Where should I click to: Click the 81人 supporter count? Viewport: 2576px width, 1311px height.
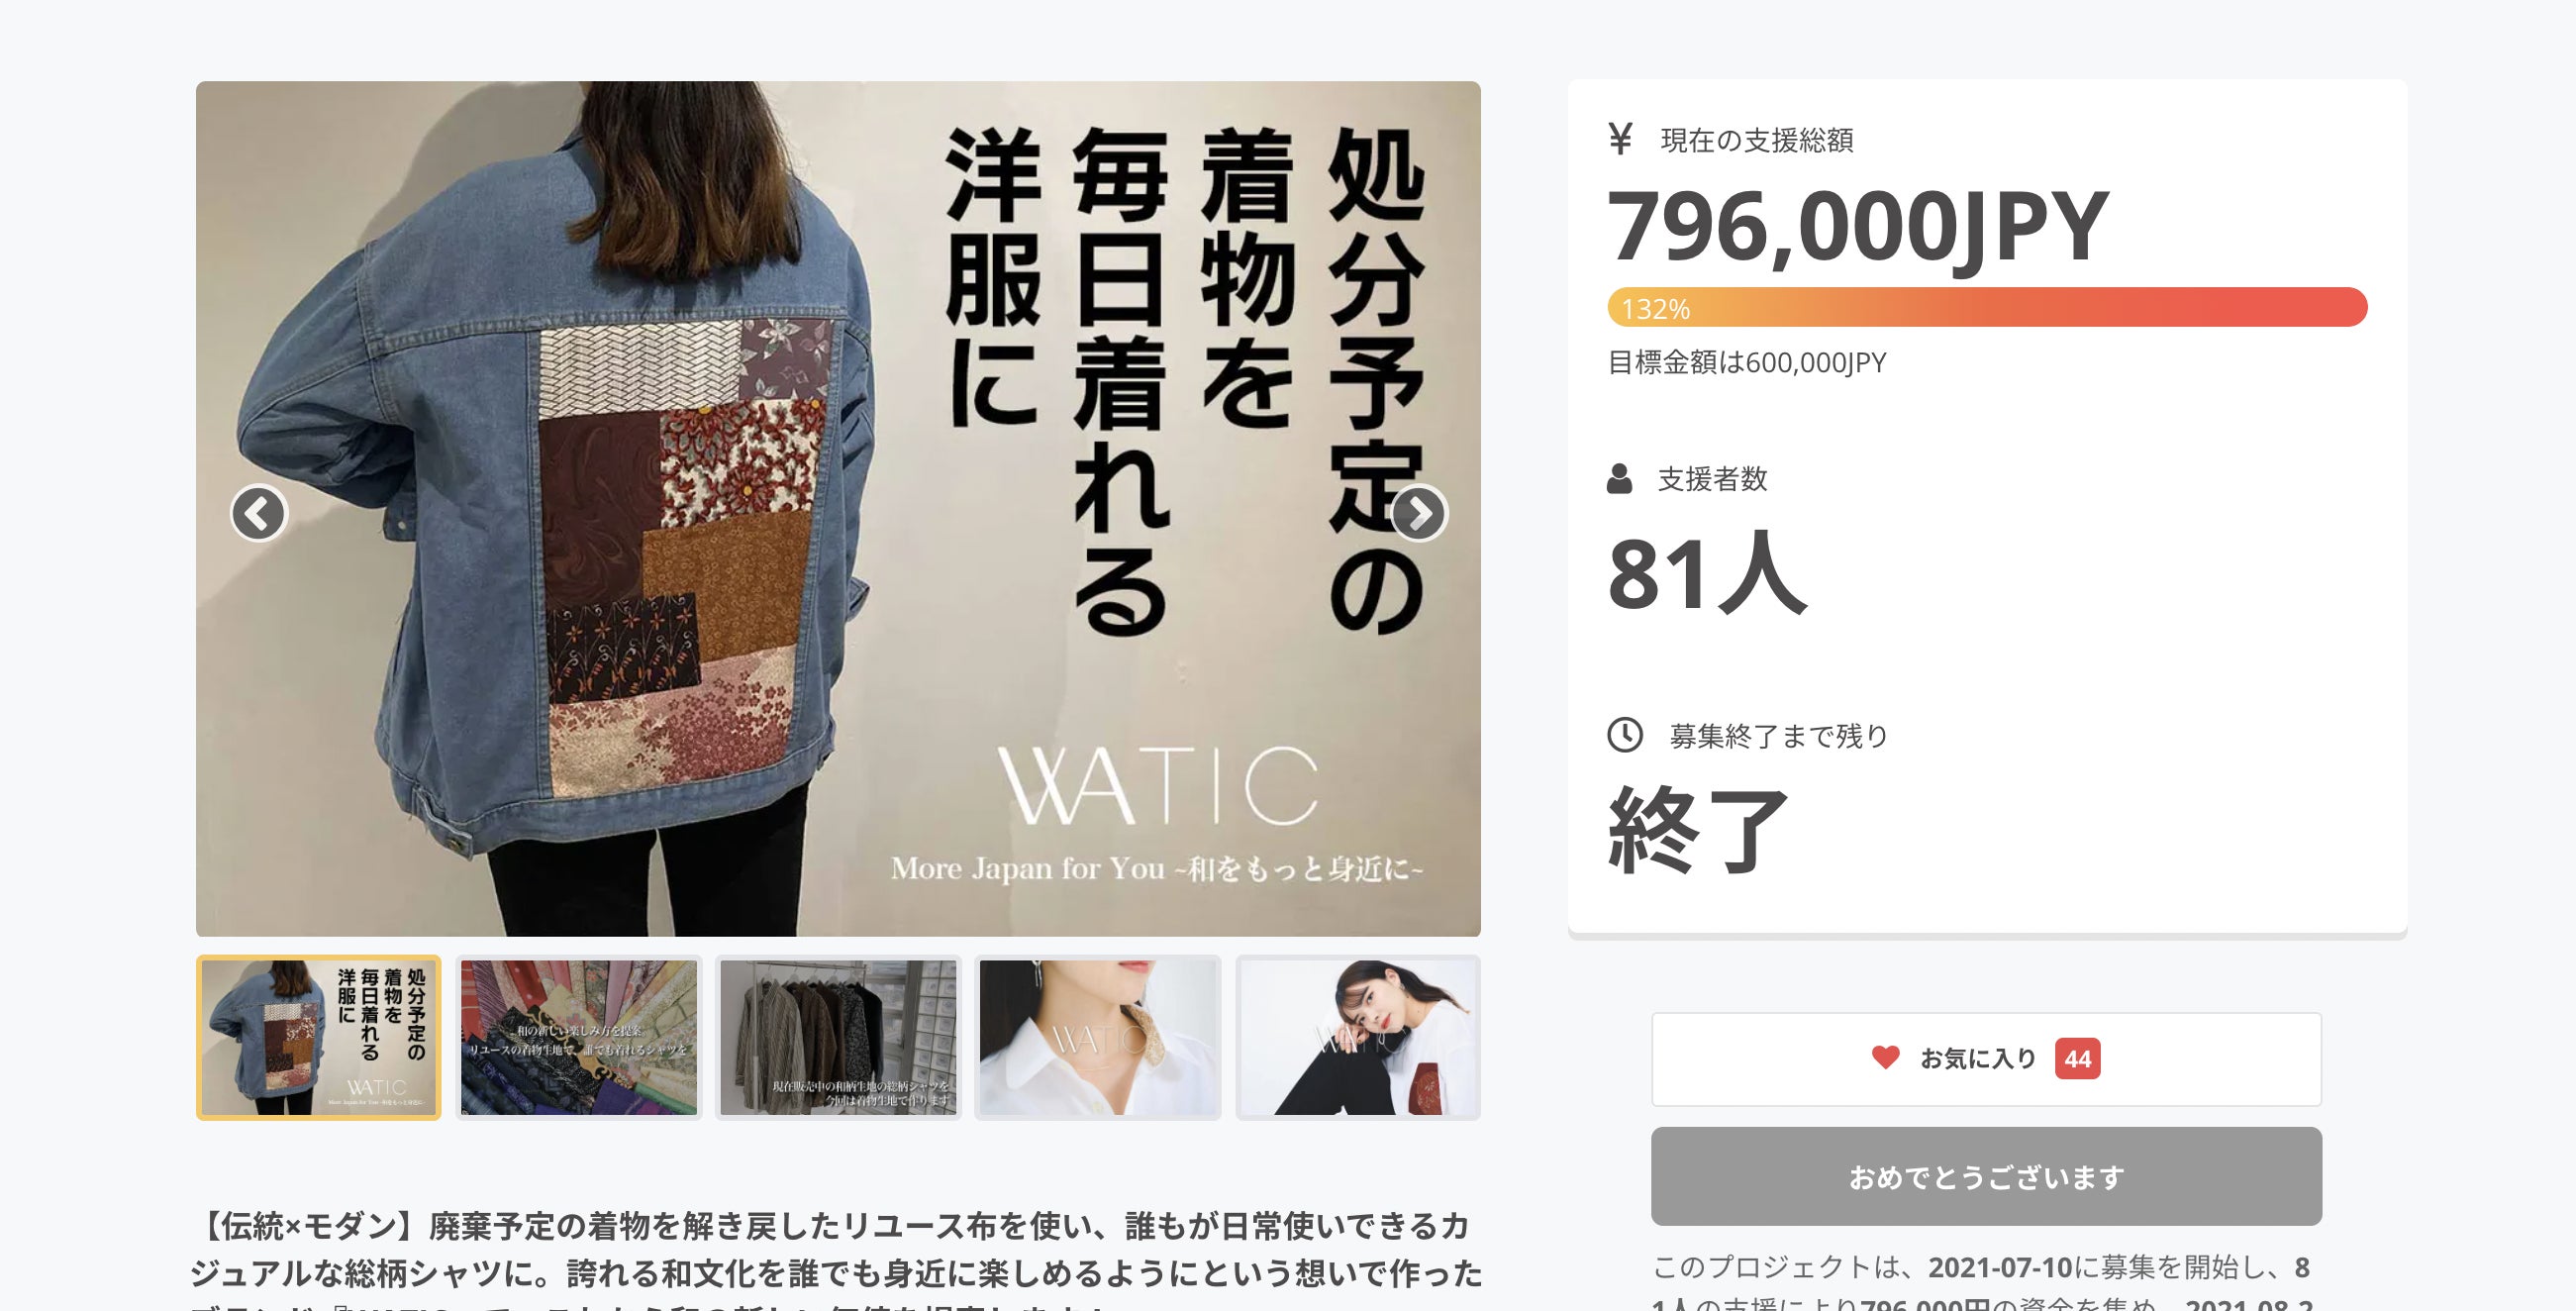(x=1706, y=573)
